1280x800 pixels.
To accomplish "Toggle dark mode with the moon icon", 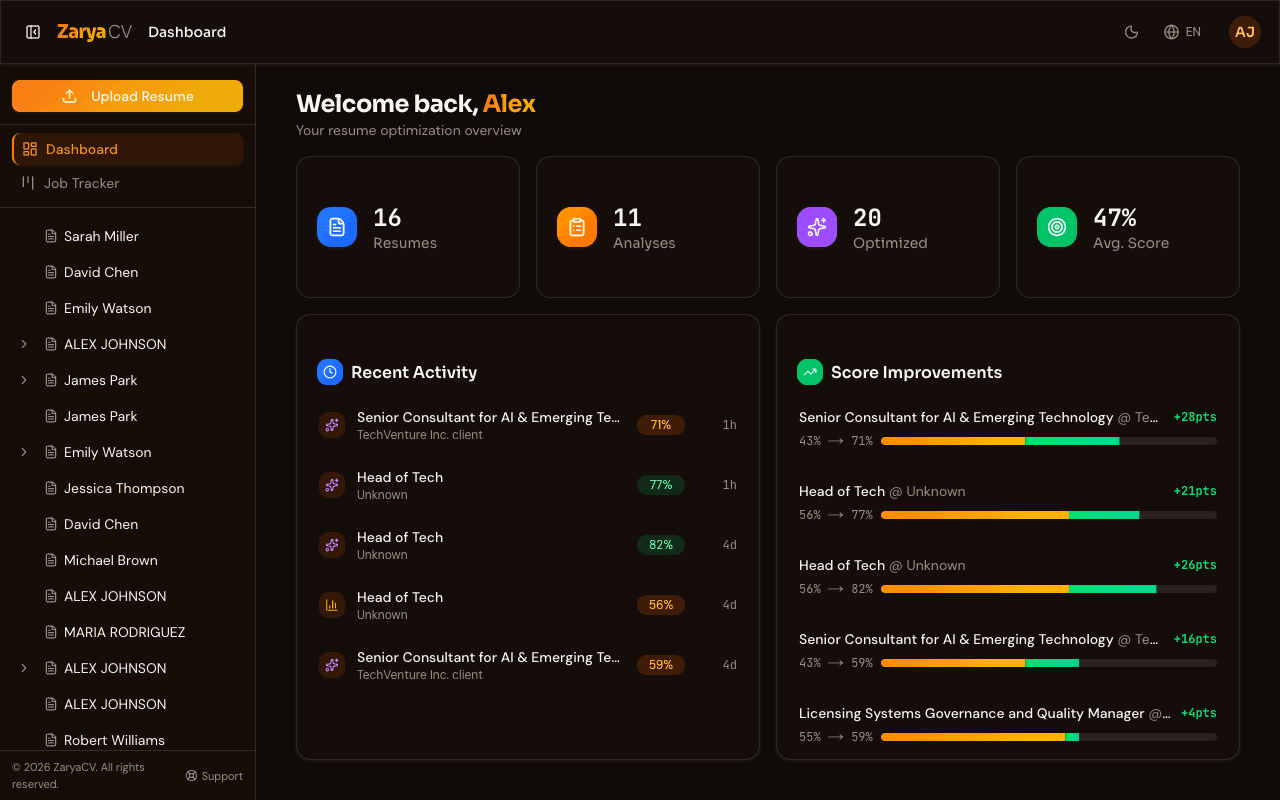I will click(1131, 31).
